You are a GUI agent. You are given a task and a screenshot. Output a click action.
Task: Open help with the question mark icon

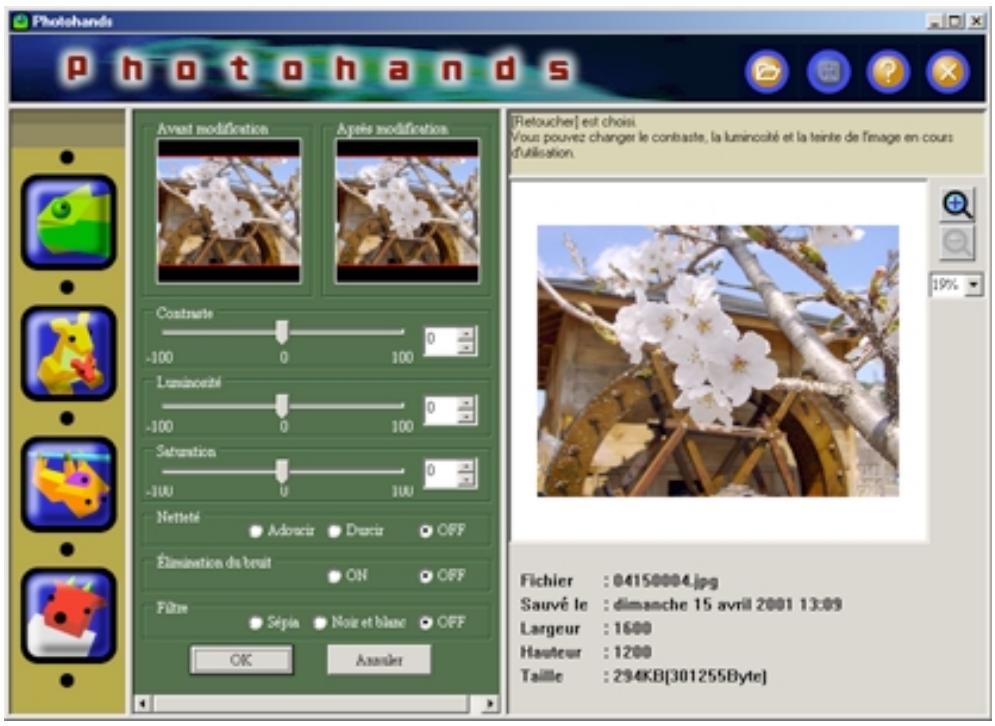(x=888, y=72)
